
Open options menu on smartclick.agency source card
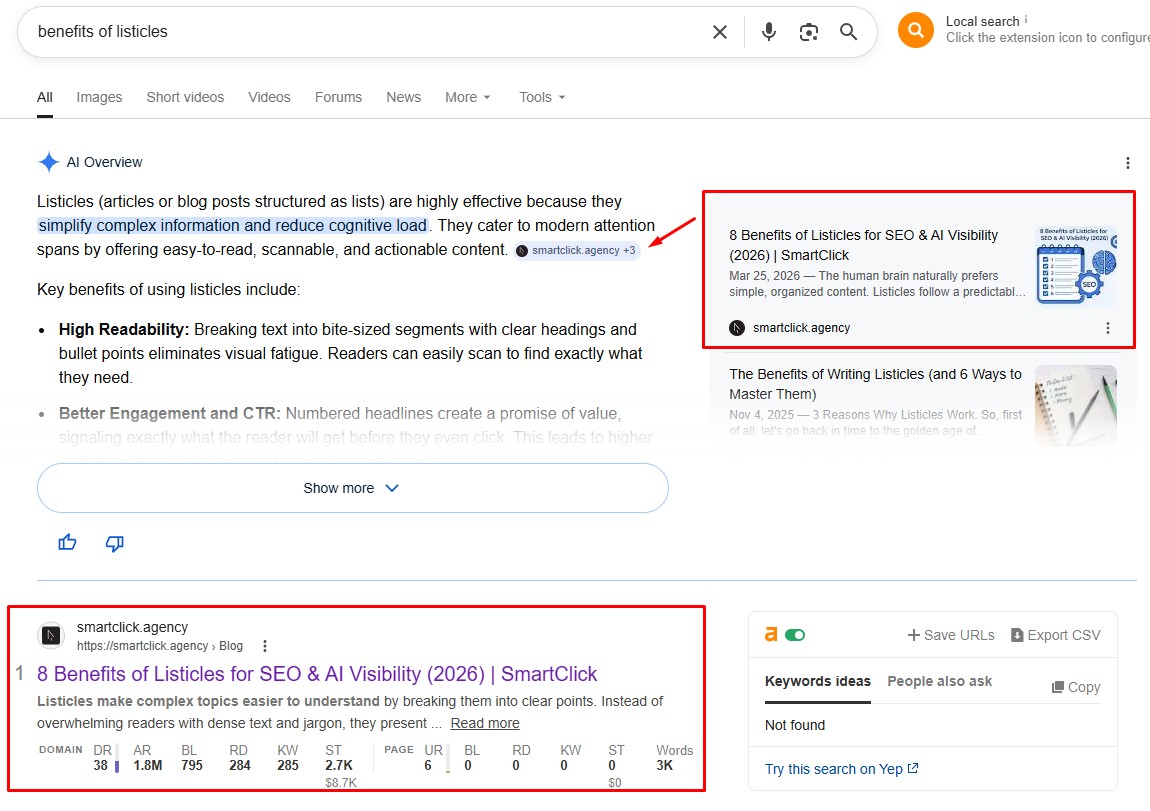1107,328
